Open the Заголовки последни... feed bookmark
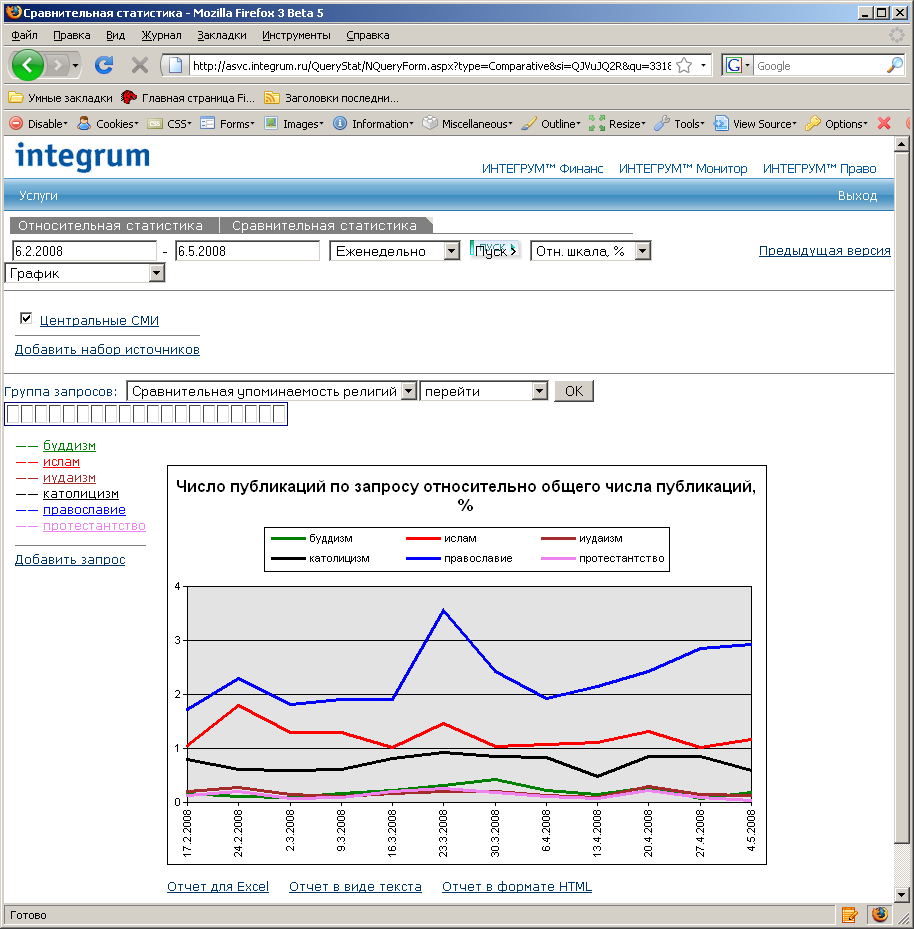This screenshot has width=914, height=929. [x=331, y=98]
